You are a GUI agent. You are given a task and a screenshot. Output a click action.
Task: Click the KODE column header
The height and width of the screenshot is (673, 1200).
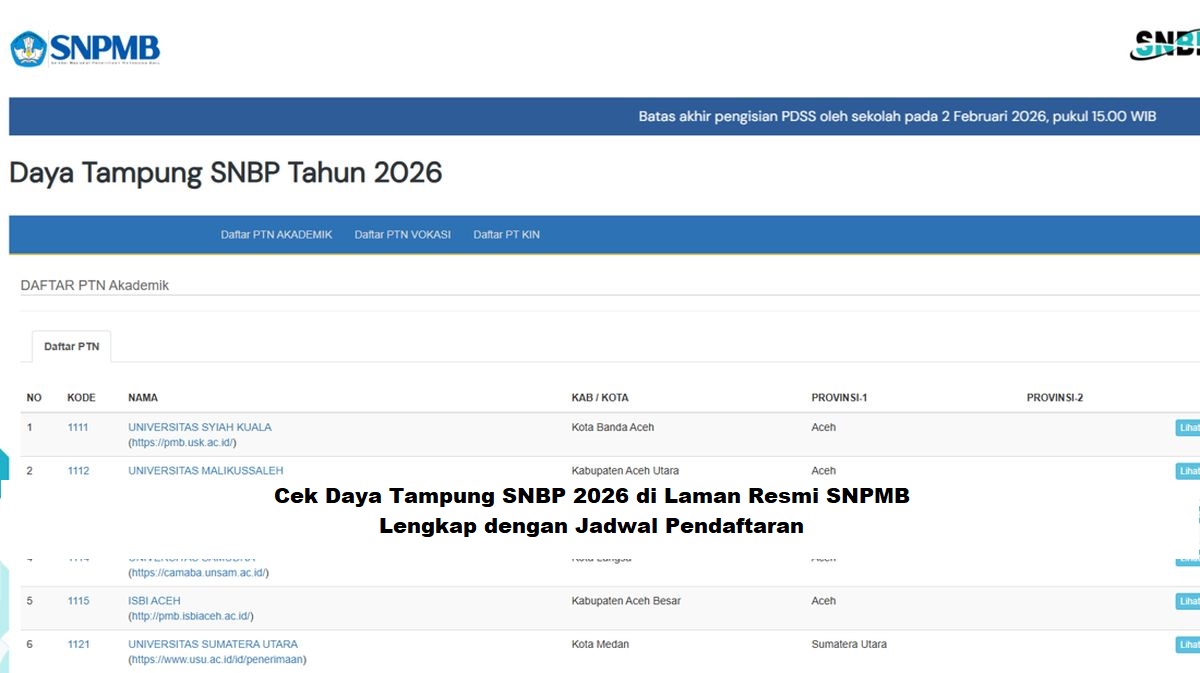point(81,398)
